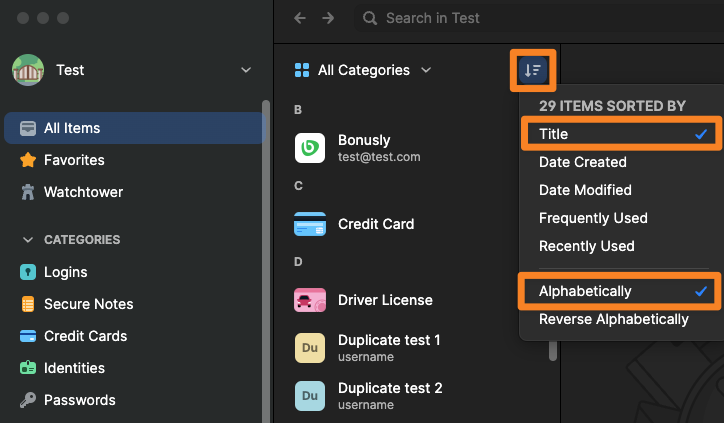Image resolution: width=724 pixels, height=423 pixels.
Task: Open the Duplicate test 1 item
Action: (x=390, y=347)
